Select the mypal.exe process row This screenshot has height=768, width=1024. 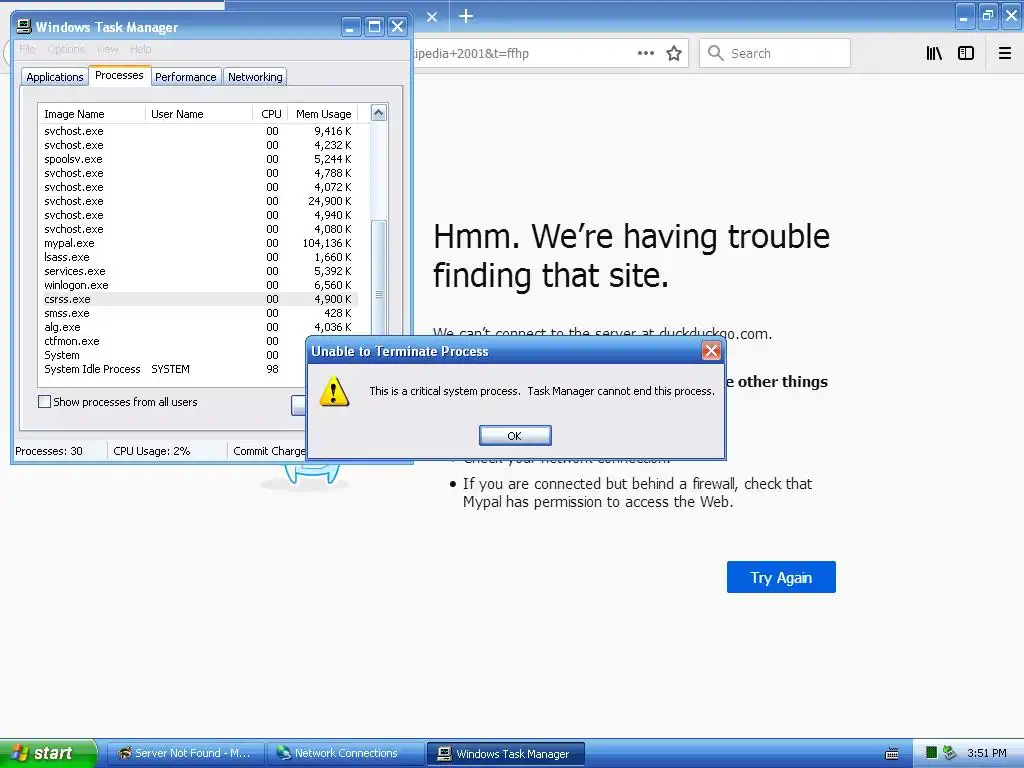click(x=198, y=243)
